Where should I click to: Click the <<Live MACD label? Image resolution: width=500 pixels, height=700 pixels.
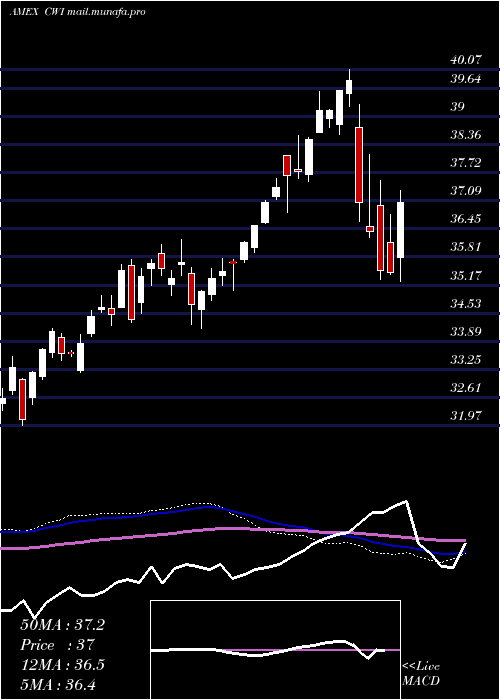[421, 674]
